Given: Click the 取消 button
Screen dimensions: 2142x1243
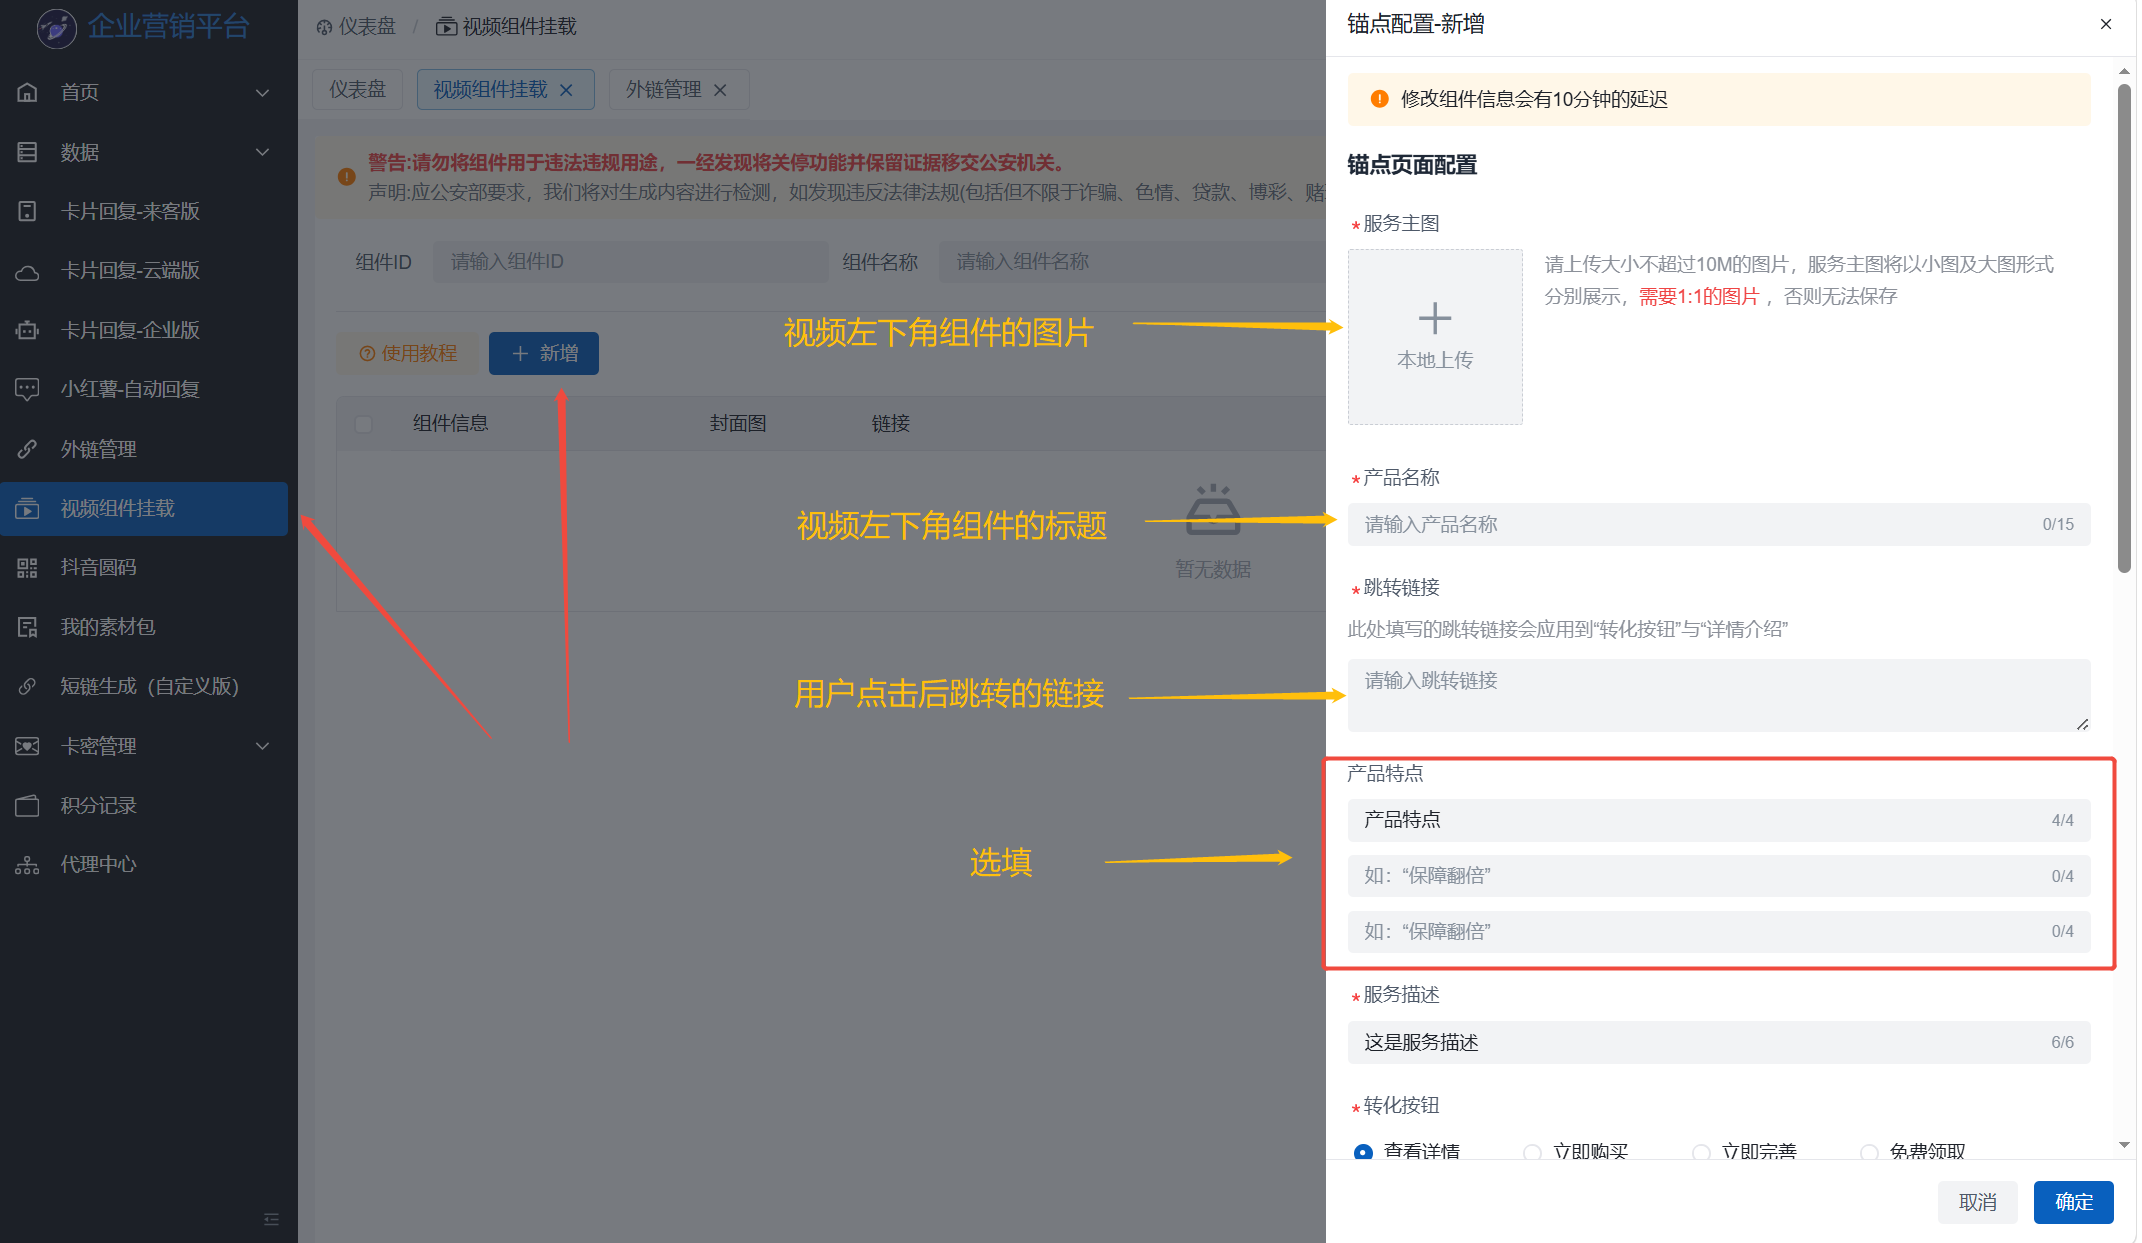Looking at the screenshot, I should click(1977, 1202).
